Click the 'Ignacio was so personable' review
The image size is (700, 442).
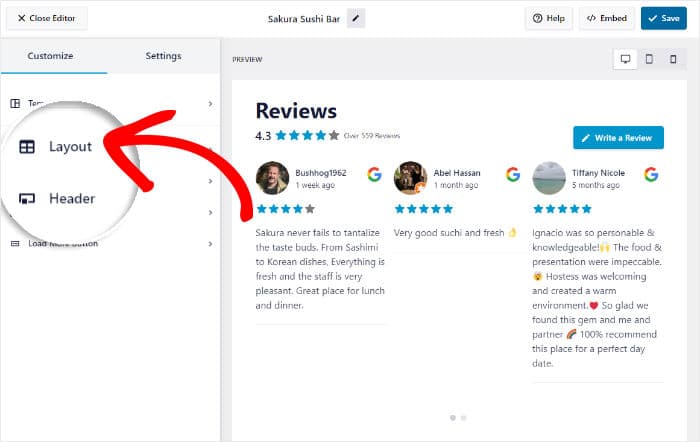(x=597, y=298)
